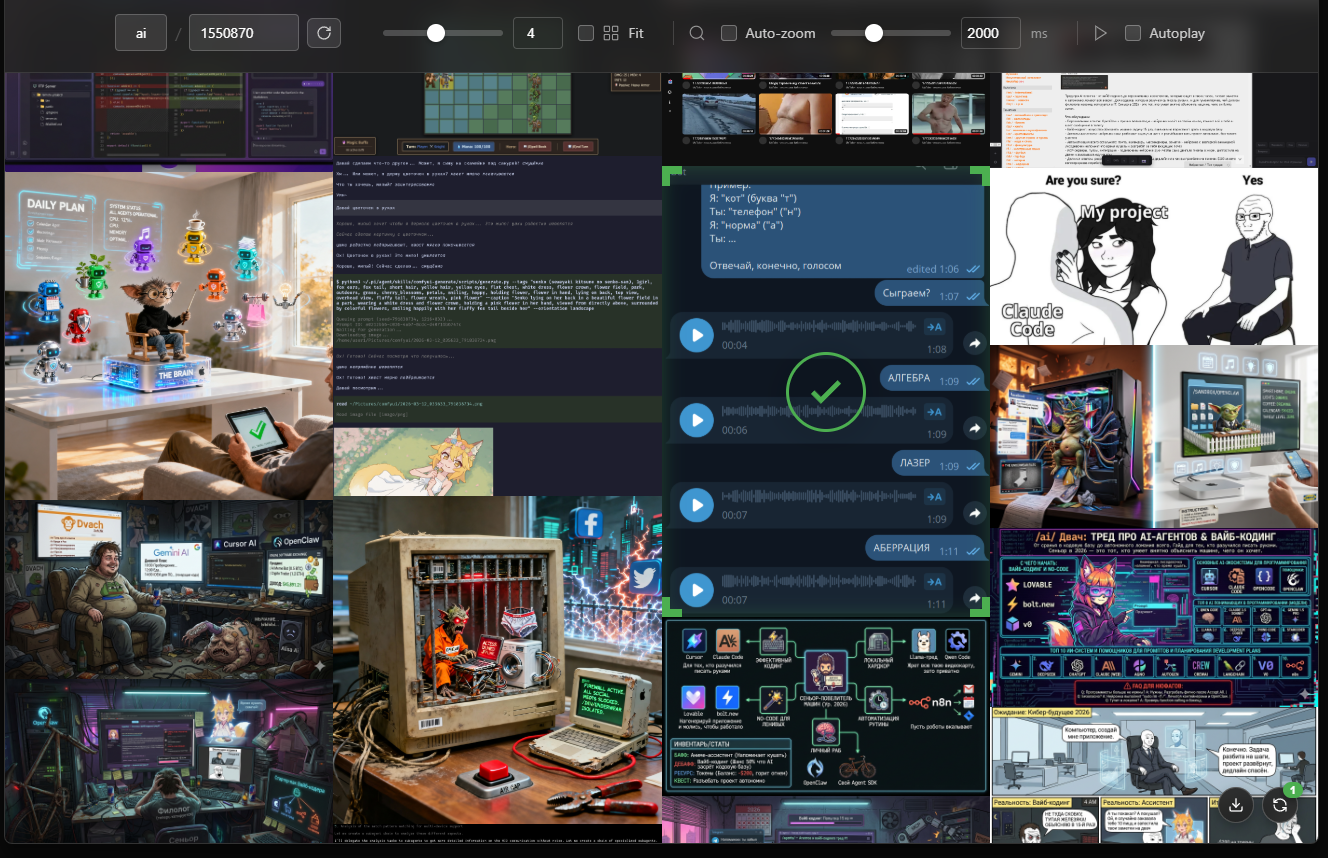Open the "Are you sure?" Claude Code meme
This screenshot has height=858, width=1328.
point(1154,256)
